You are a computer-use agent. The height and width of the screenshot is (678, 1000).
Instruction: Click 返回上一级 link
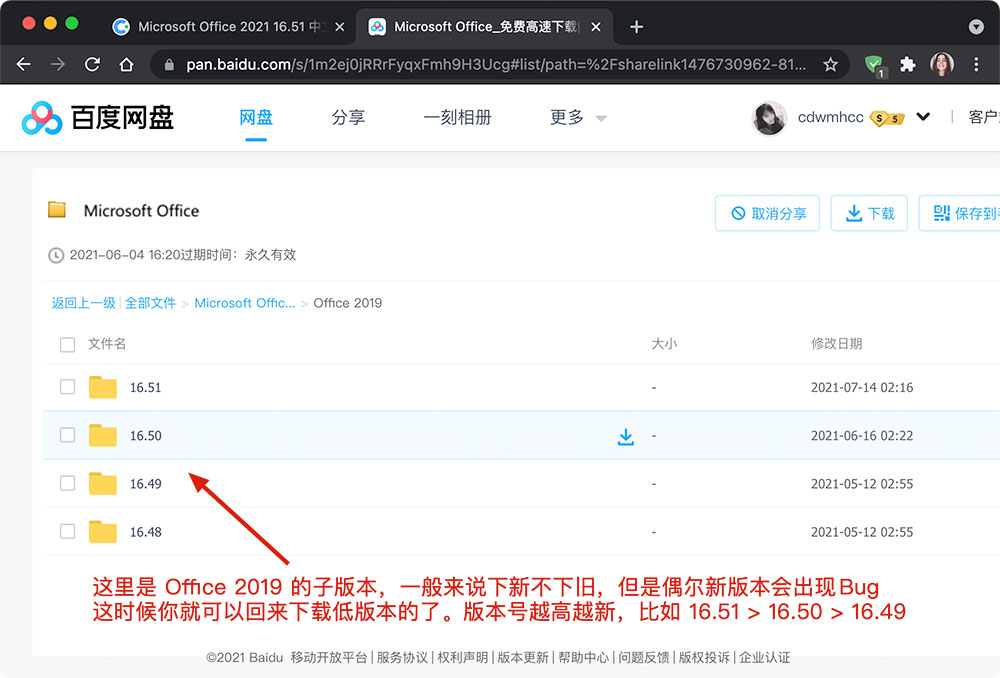[x=84, y=303]
